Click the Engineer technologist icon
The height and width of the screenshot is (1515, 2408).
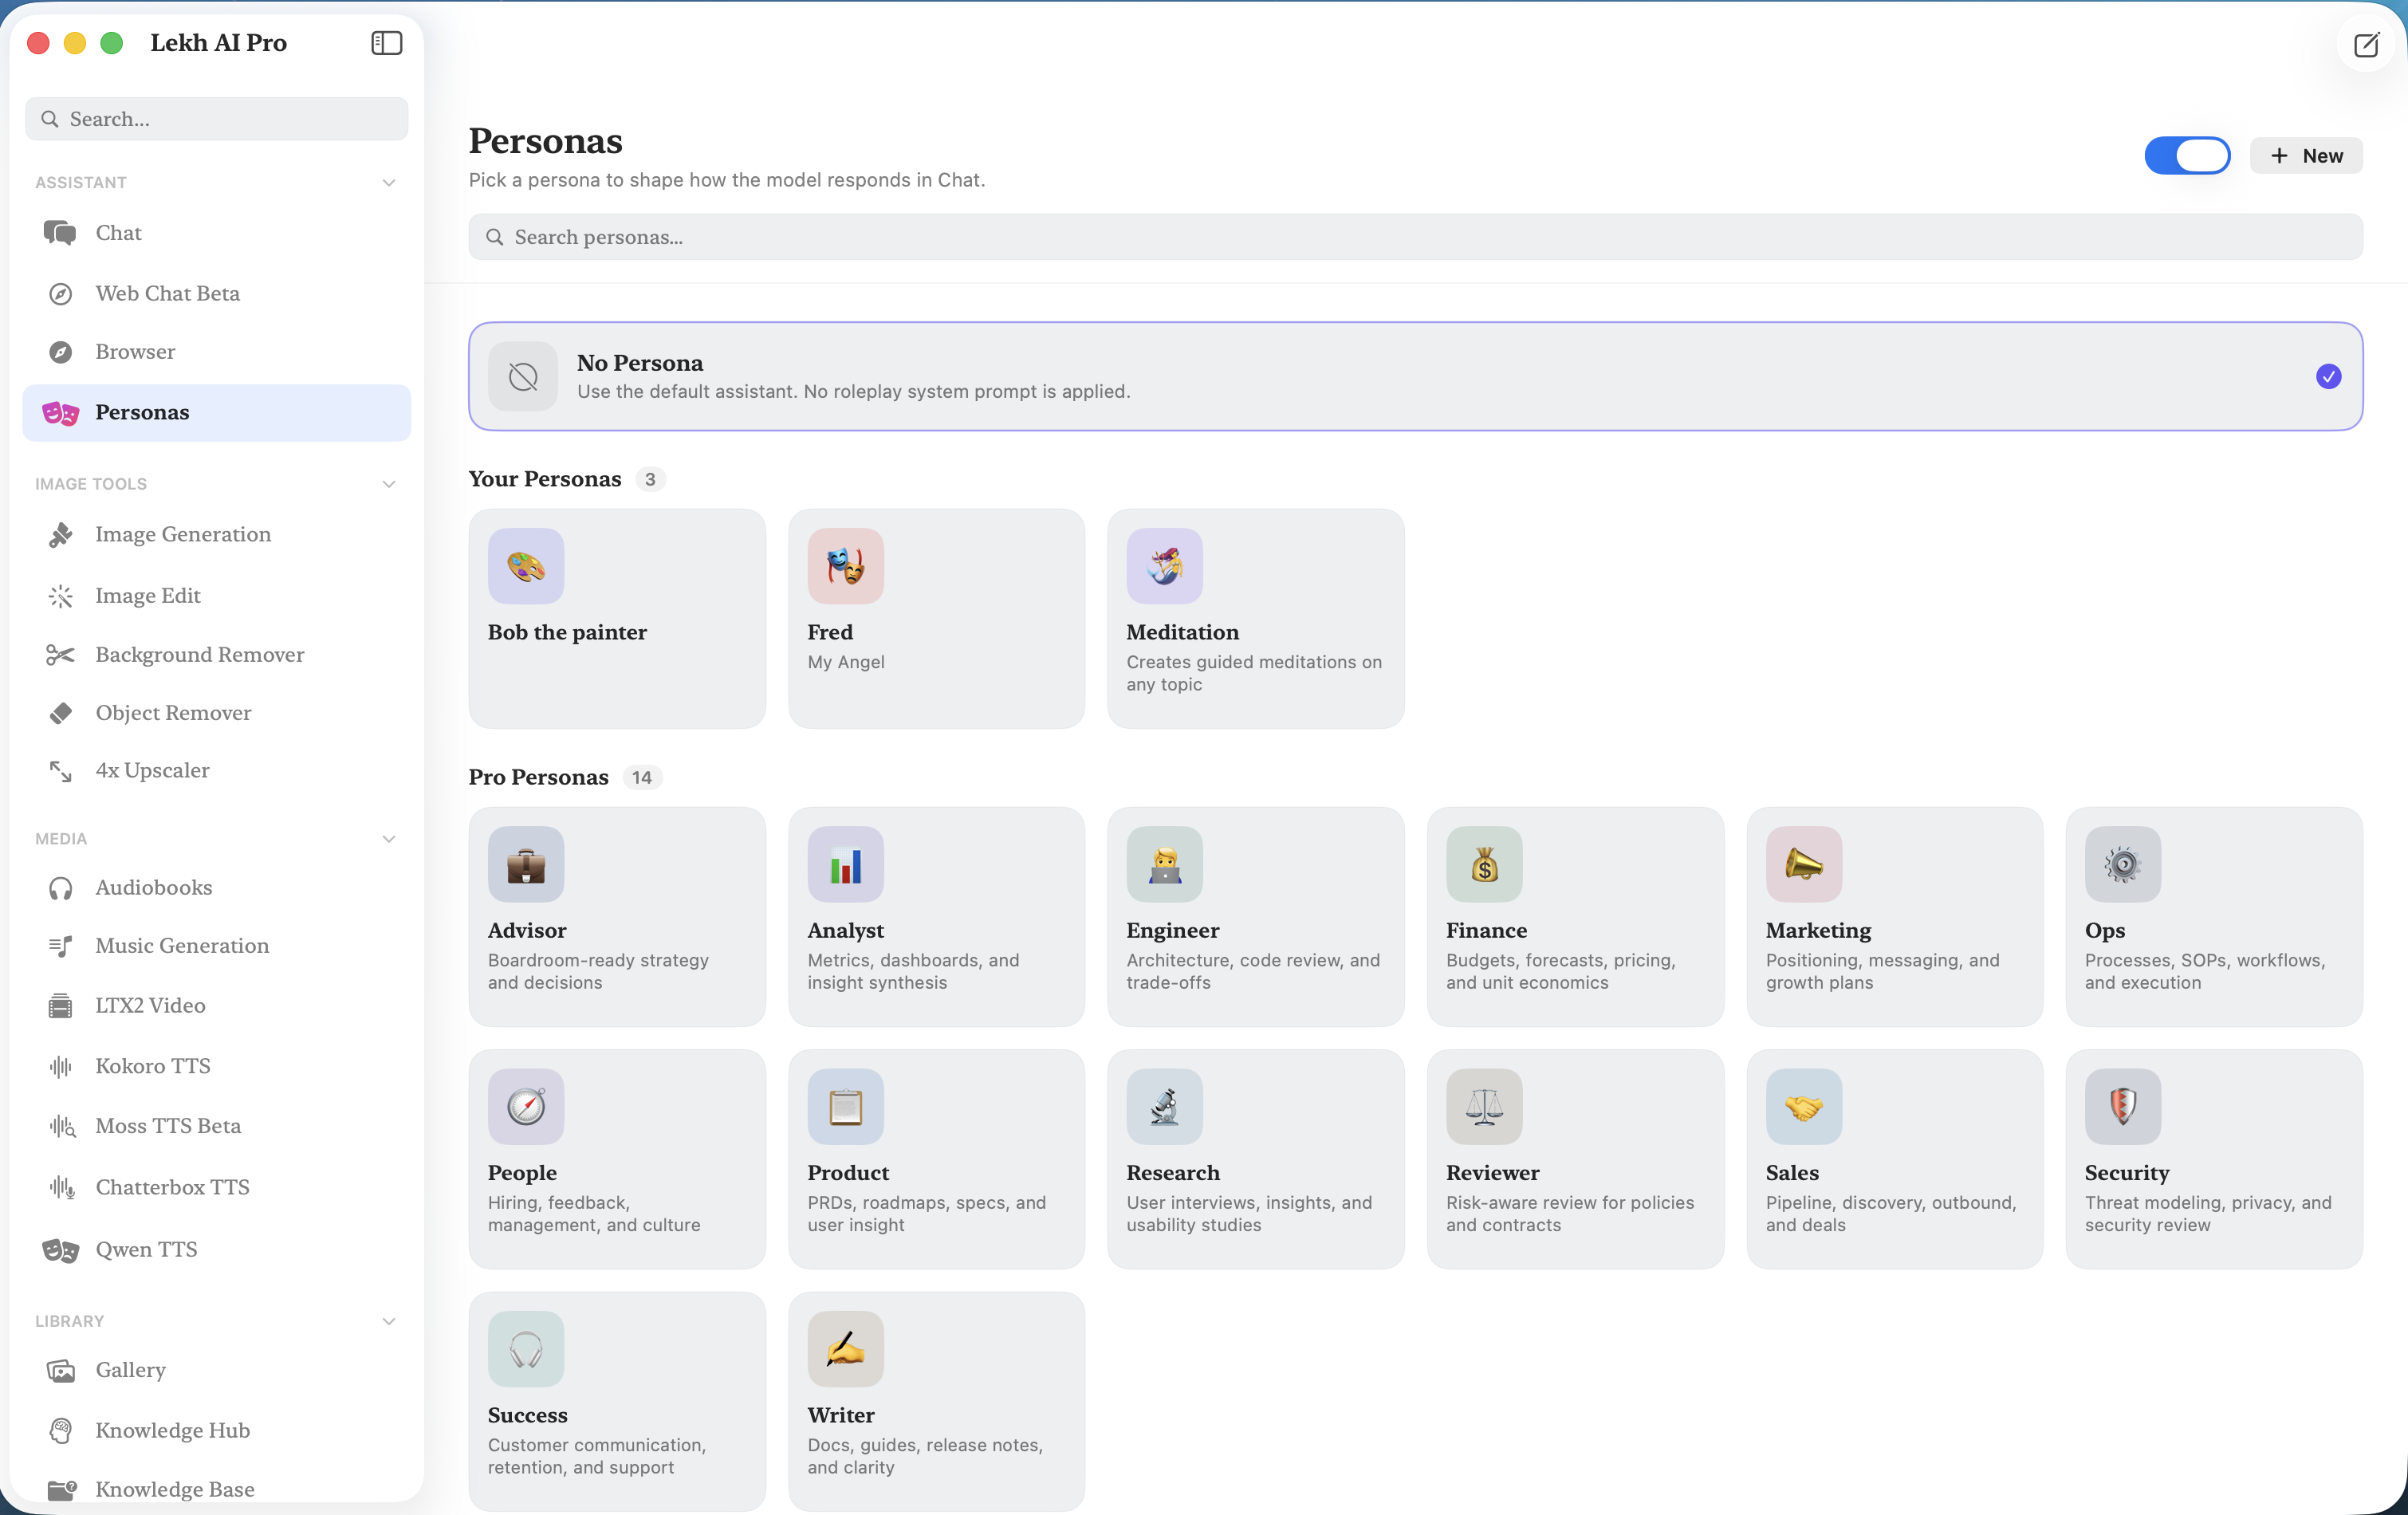click(x=1164, y=864)
